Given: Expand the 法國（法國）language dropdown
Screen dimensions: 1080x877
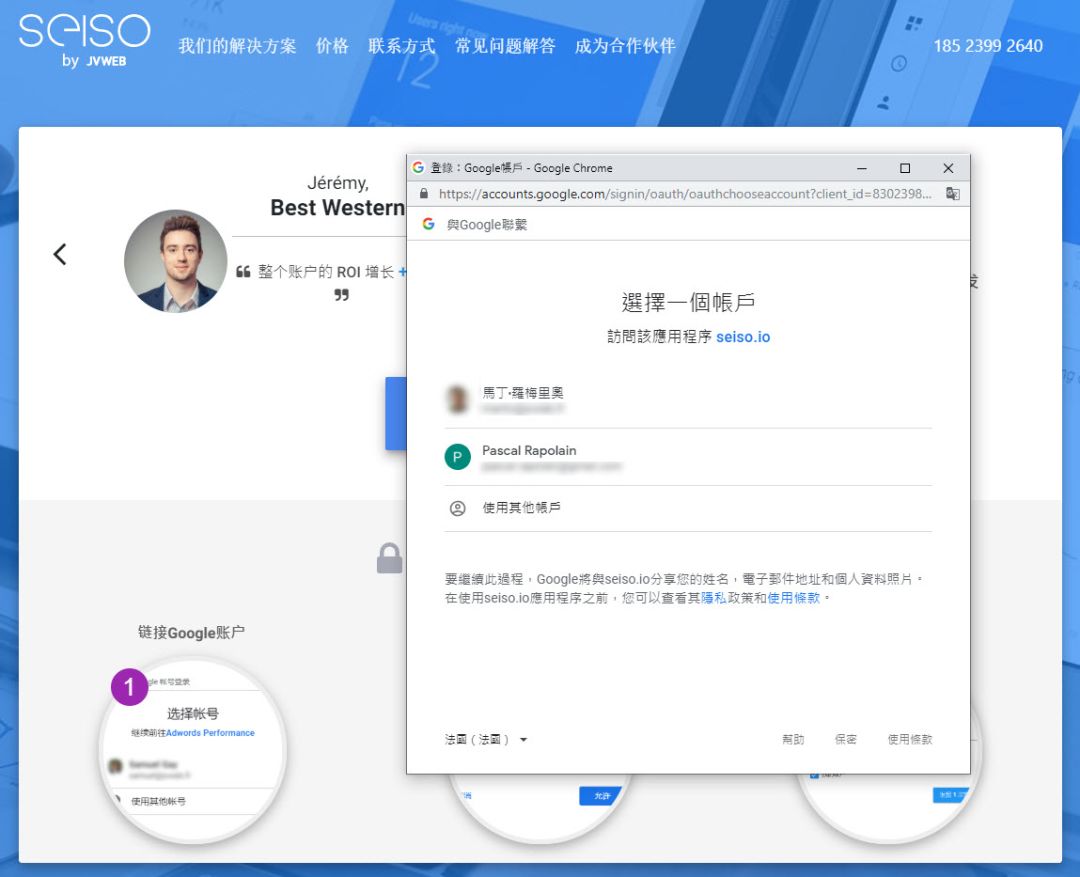Looking at the screenshot, I should coord(486,739).
